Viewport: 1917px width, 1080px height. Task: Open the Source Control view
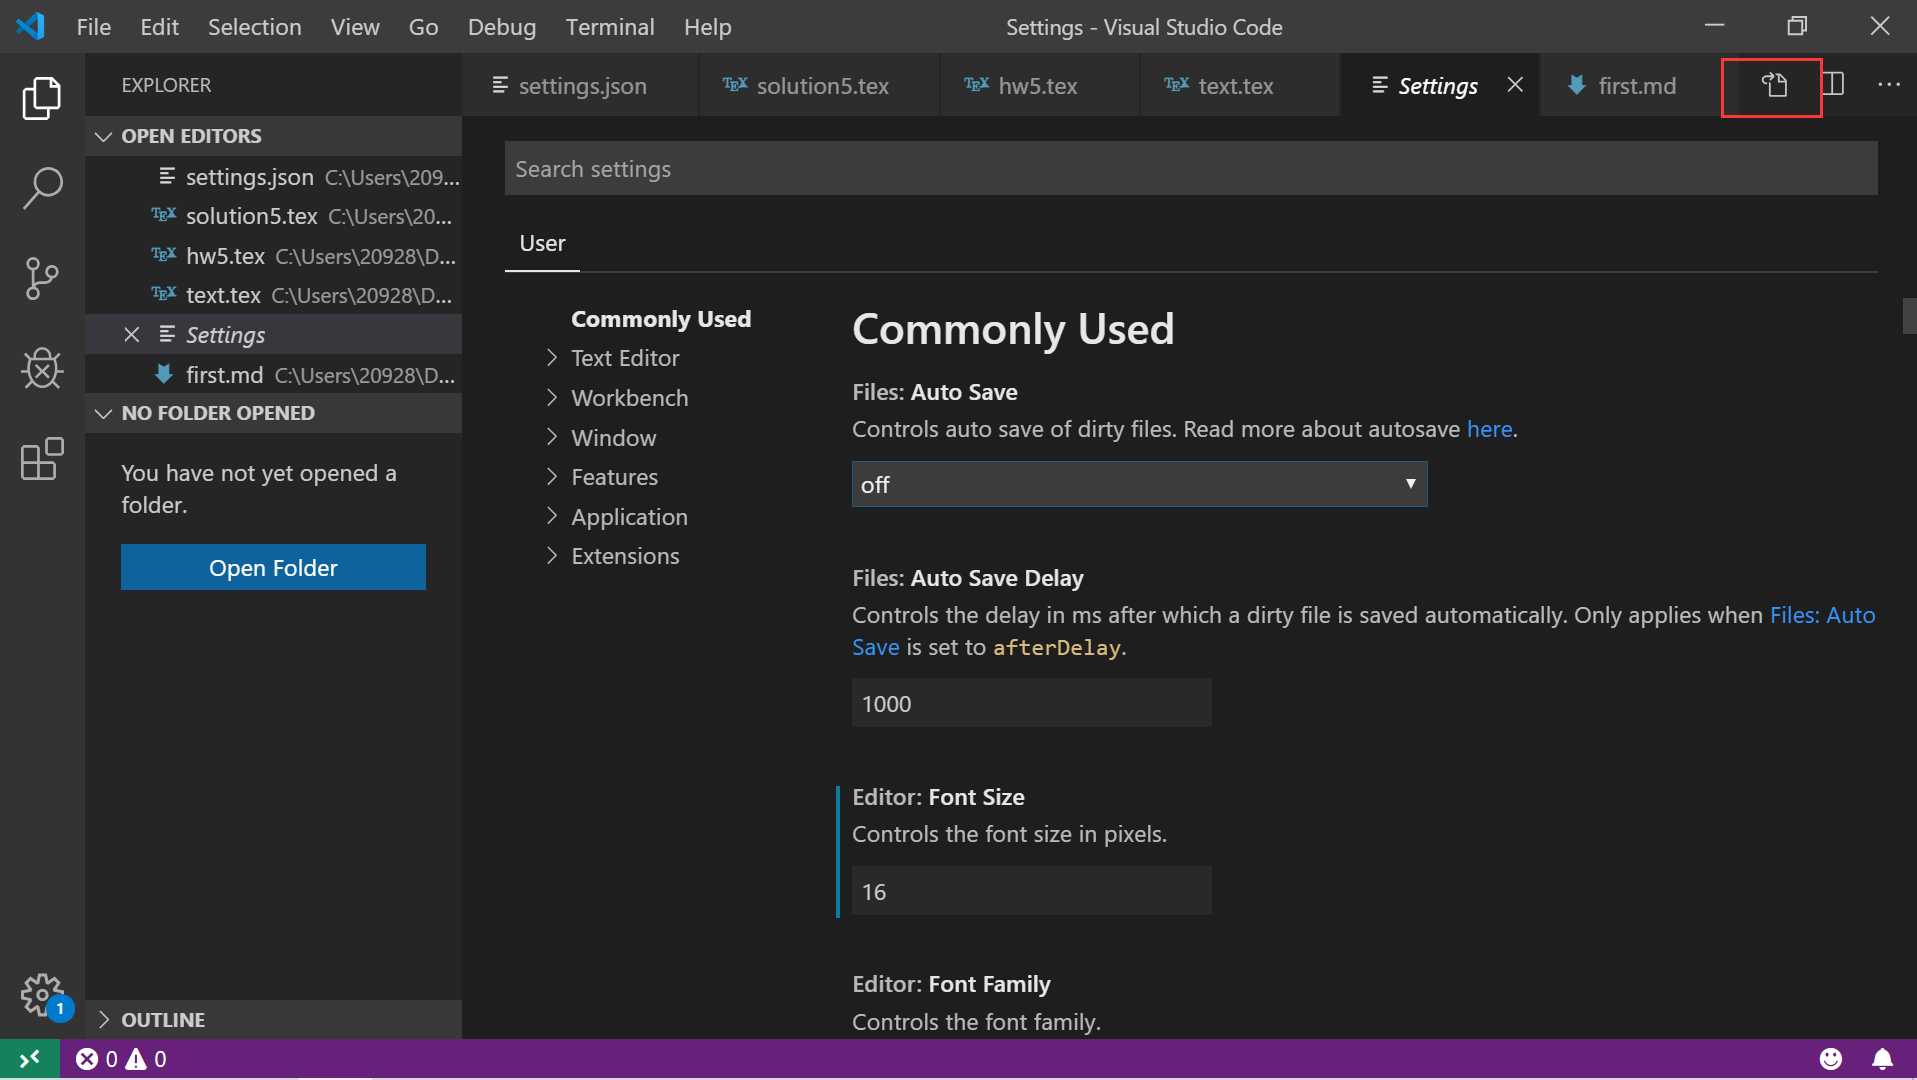(42, 278)
